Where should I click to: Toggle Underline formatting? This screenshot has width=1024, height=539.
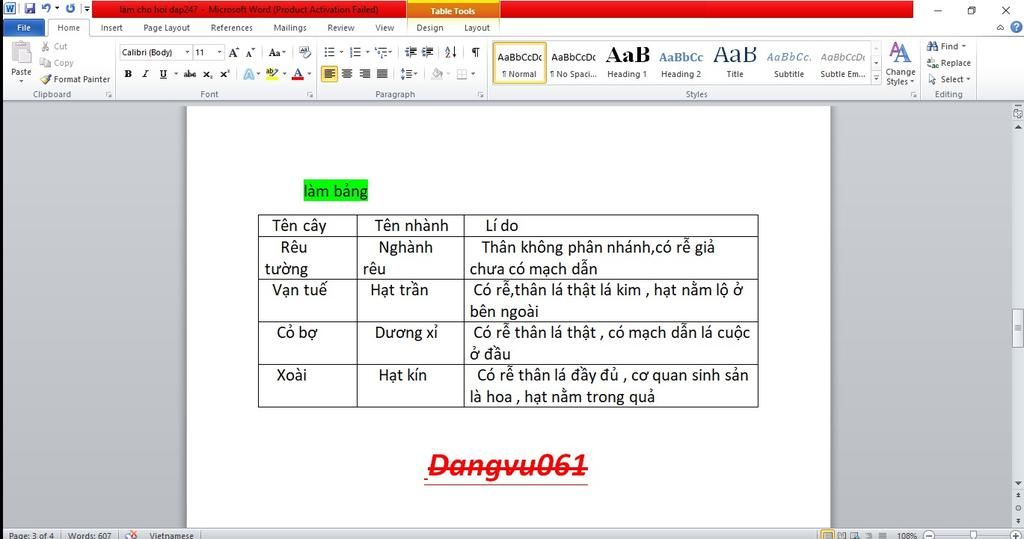(x=163, y=74)
